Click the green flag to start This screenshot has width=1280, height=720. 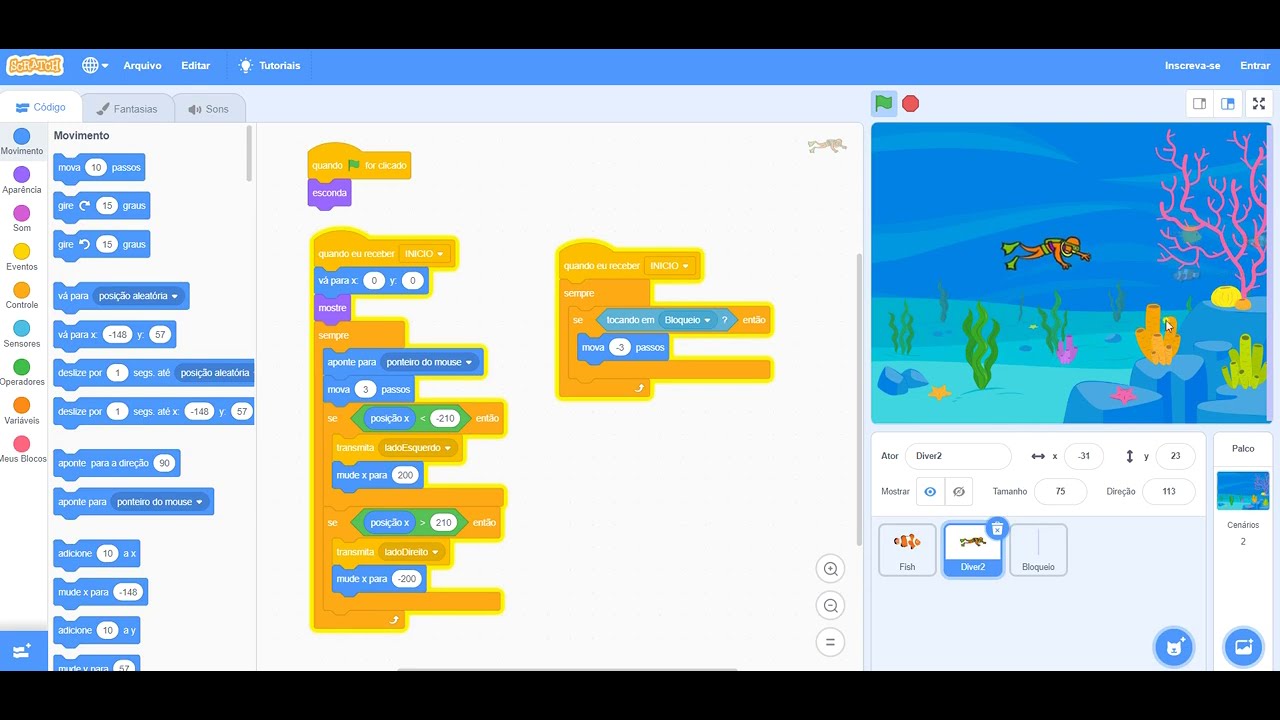(884, 103)
